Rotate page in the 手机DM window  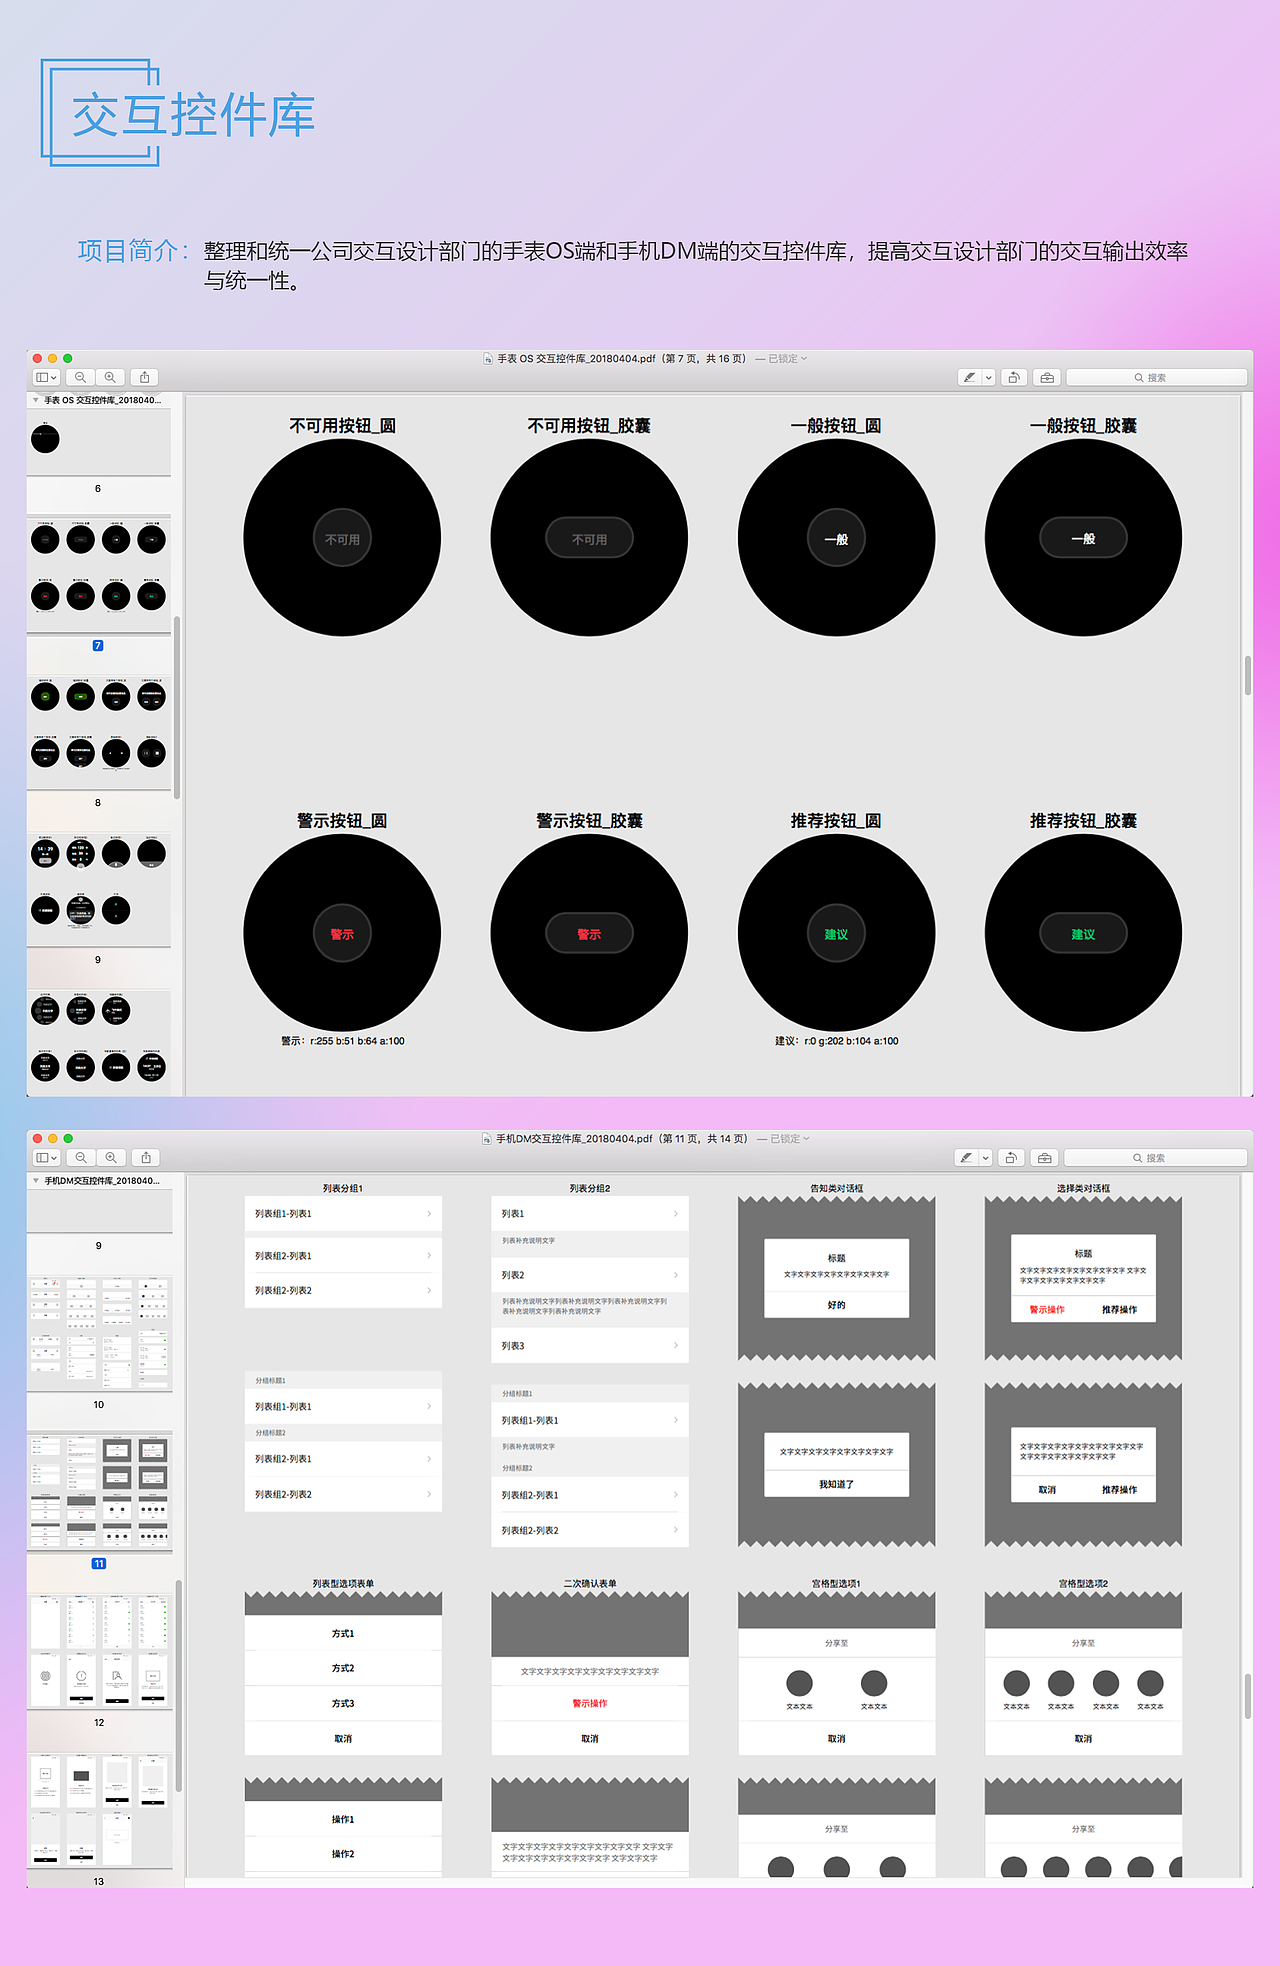(1011, 1157)
